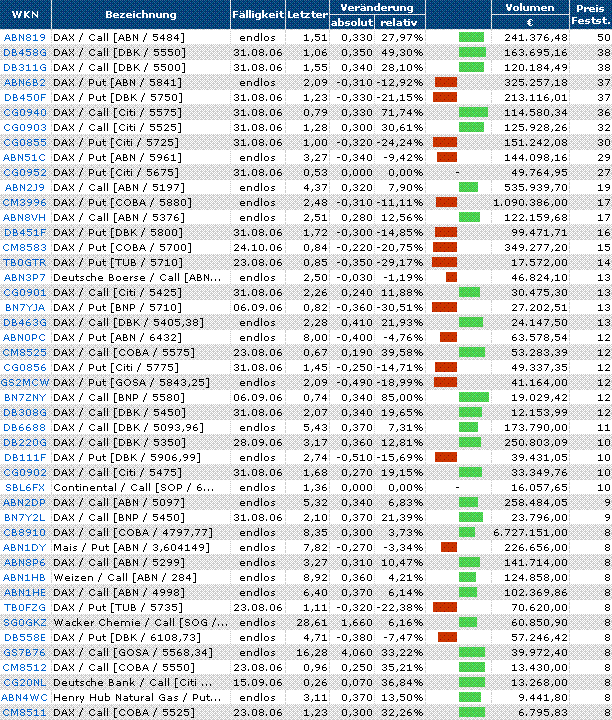The image size is (612, 720).
Task: Open WKN link GS7B76
Action: pos(25,652)
